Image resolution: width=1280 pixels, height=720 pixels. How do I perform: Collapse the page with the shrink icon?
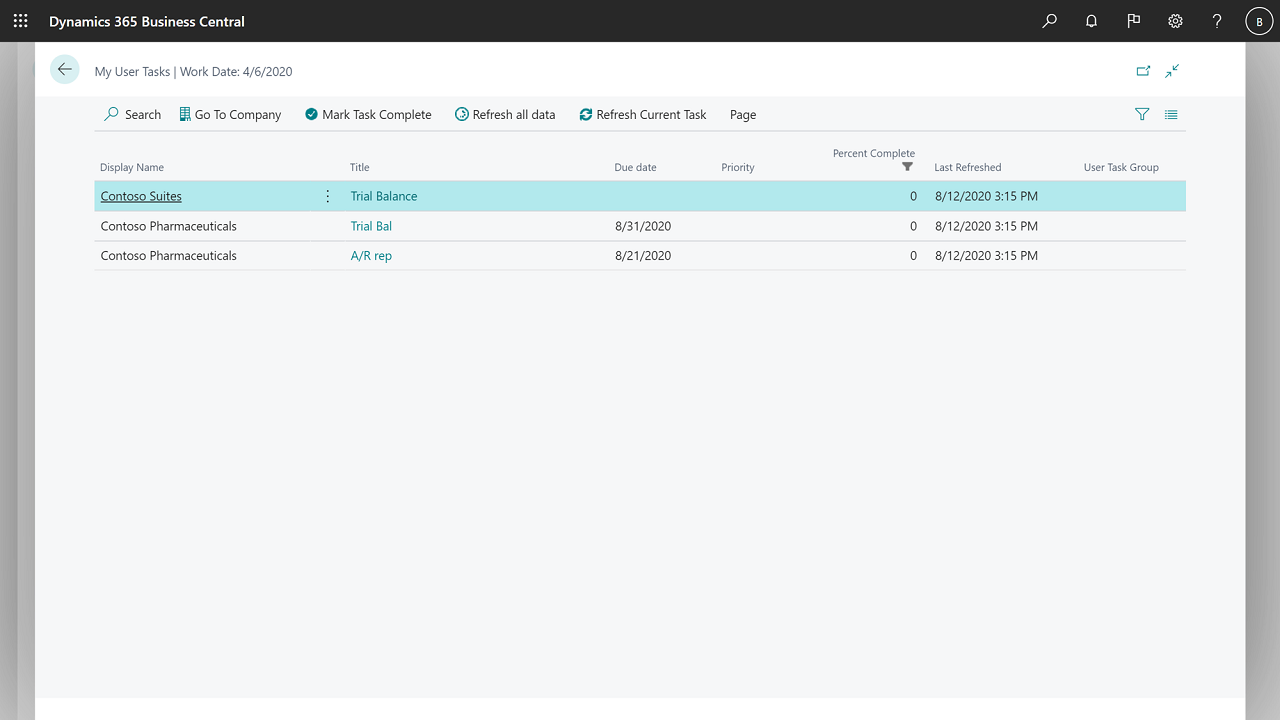(1172, 71)
